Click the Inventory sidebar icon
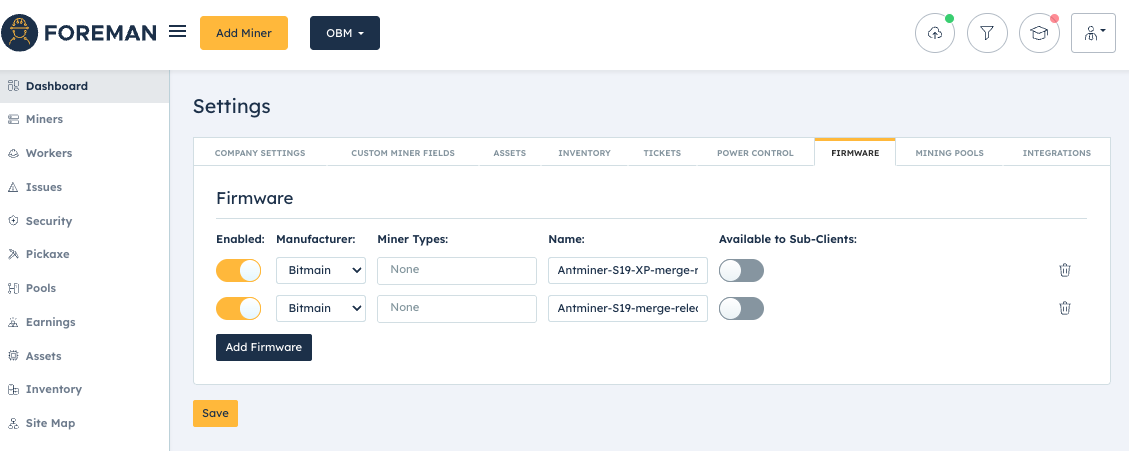The width and height of the screenshot is (1129, 451). pyautogui.click(x=13, y=389)
